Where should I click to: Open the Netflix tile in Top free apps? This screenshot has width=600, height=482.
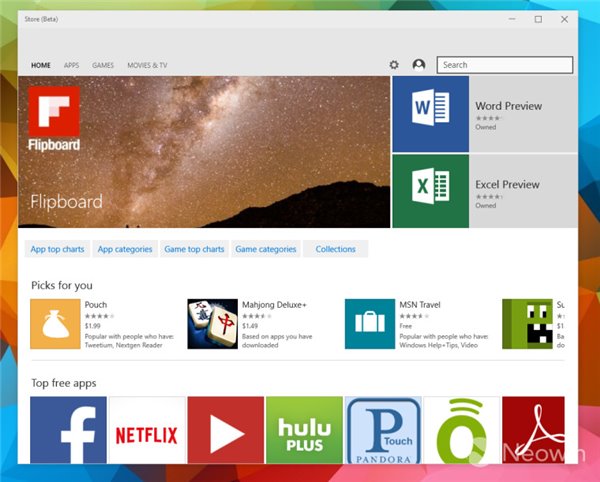pyautogui.click(x=147, y=430)
